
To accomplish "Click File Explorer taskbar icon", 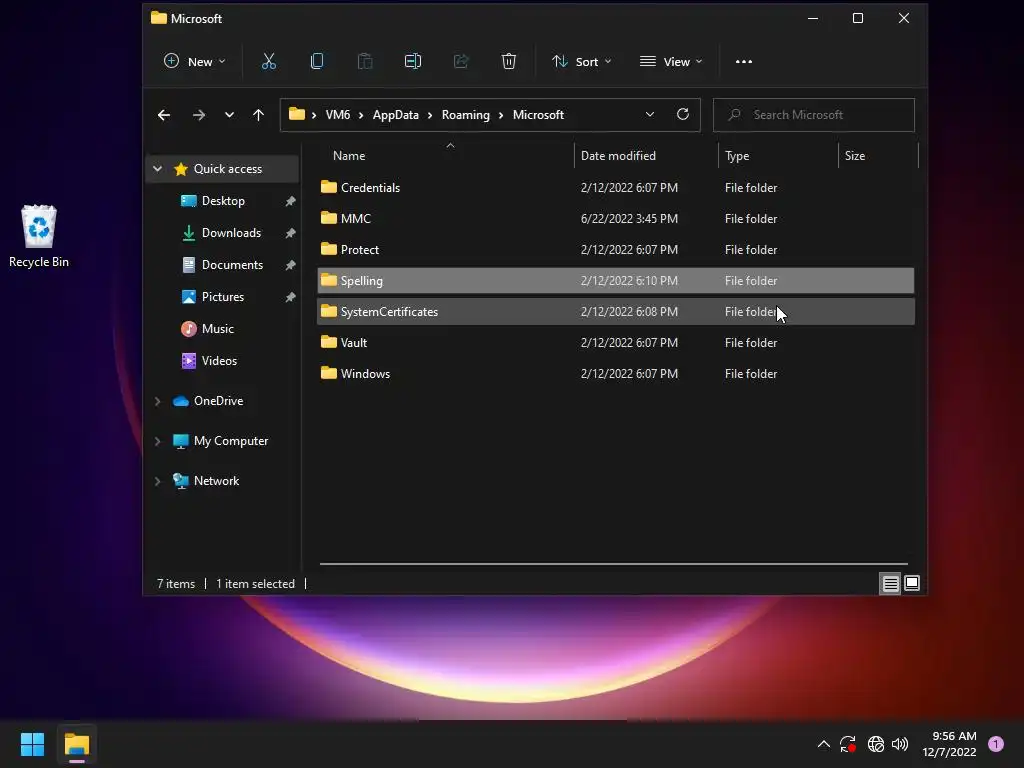I will click(76, 744).
